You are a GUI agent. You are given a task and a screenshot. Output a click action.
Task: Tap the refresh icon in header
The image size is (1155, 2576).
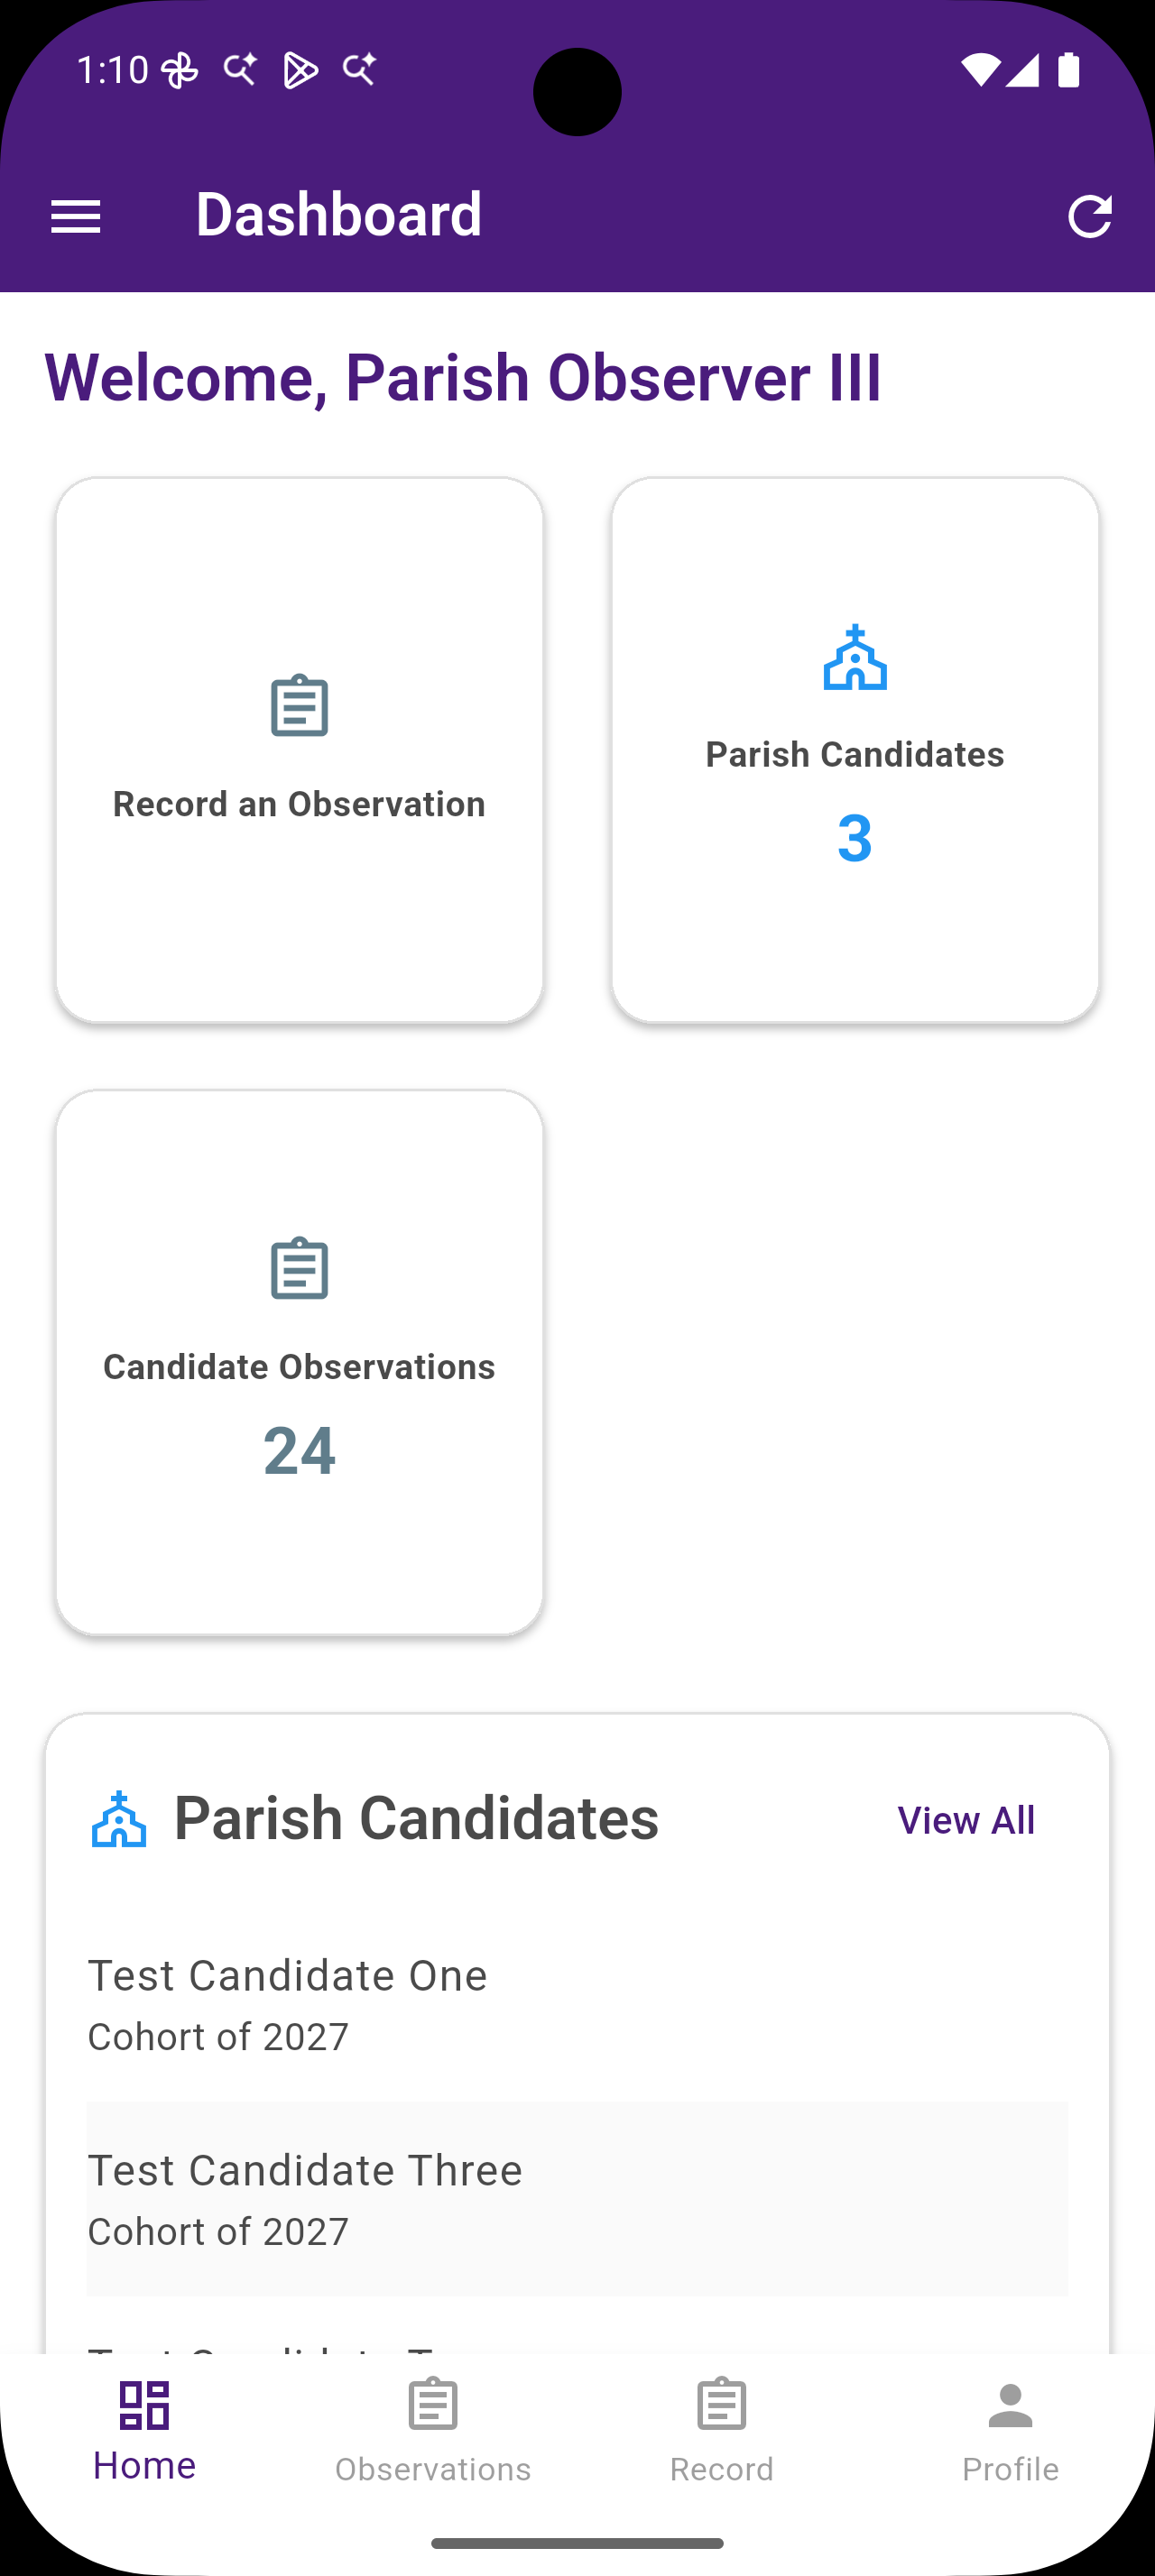pos(1089,216)
